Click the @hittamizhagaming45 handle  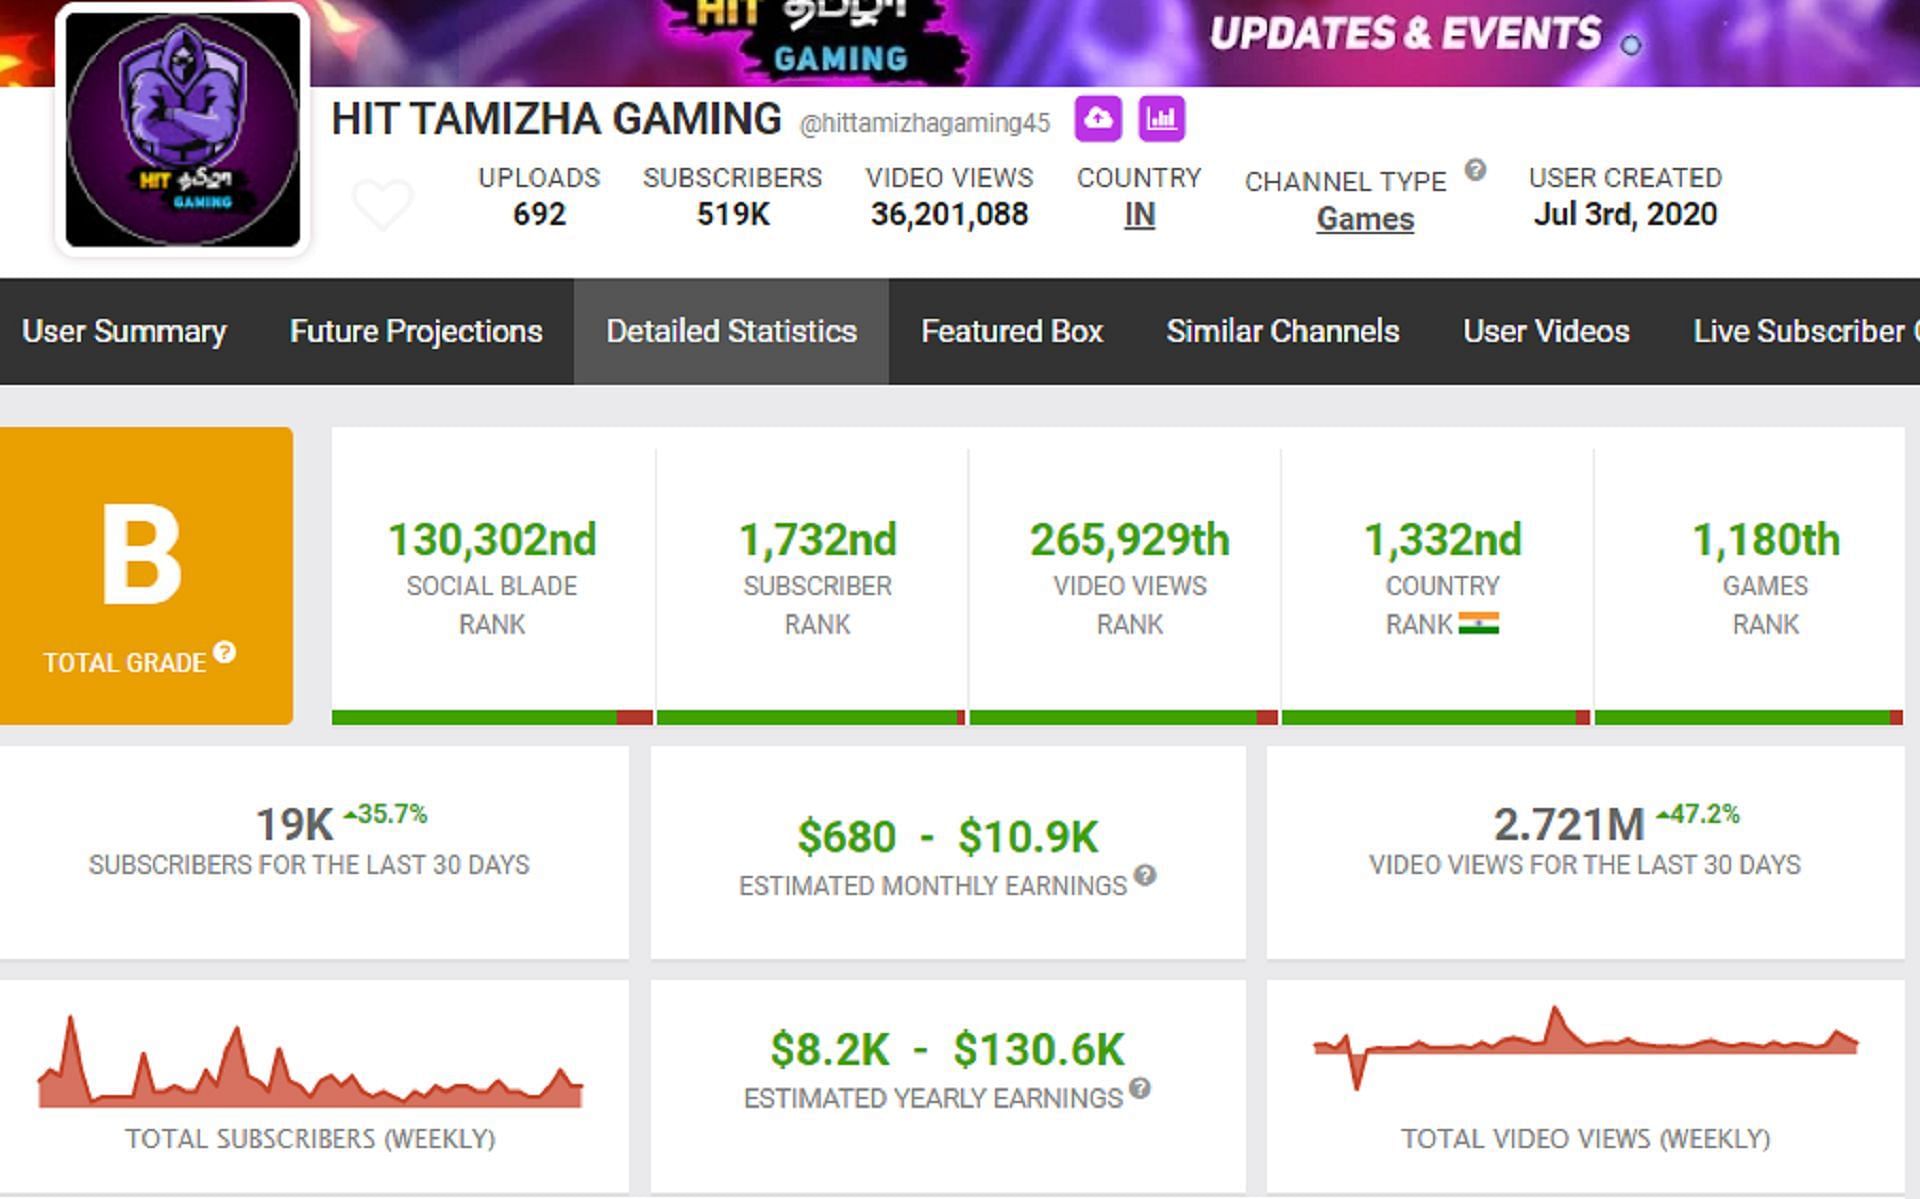(x=925, y=123)
